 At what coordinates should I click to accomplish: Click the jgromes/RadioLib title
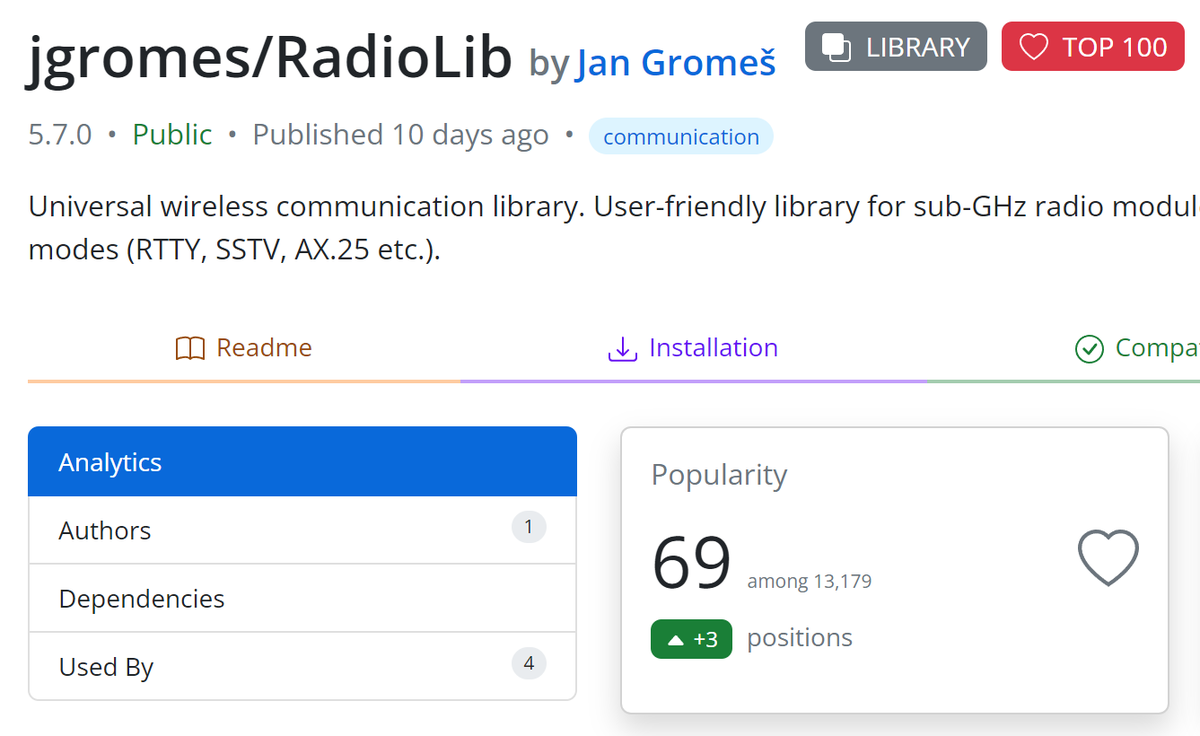point(270,58)
